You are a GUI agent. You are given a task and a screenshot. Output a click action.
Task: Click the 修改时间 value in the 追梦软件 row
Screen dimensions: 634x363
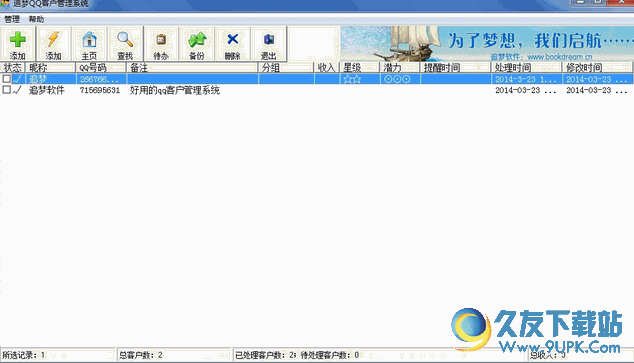pos(597,90)
